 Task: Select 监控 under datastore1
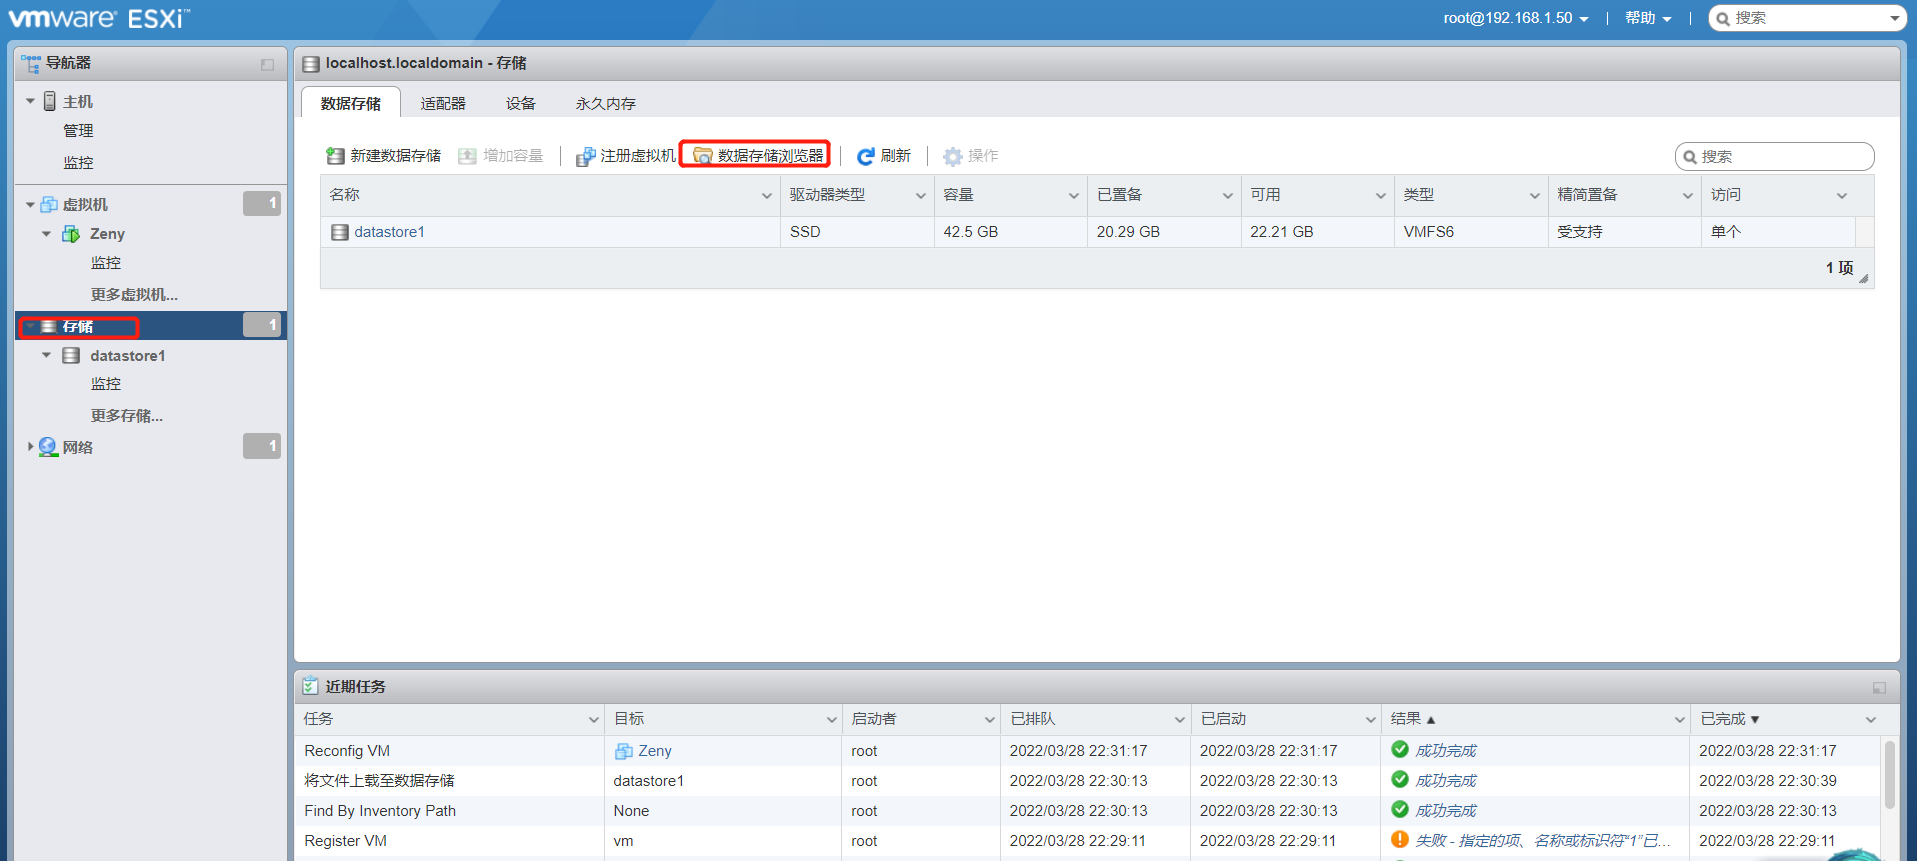[106, 384]
